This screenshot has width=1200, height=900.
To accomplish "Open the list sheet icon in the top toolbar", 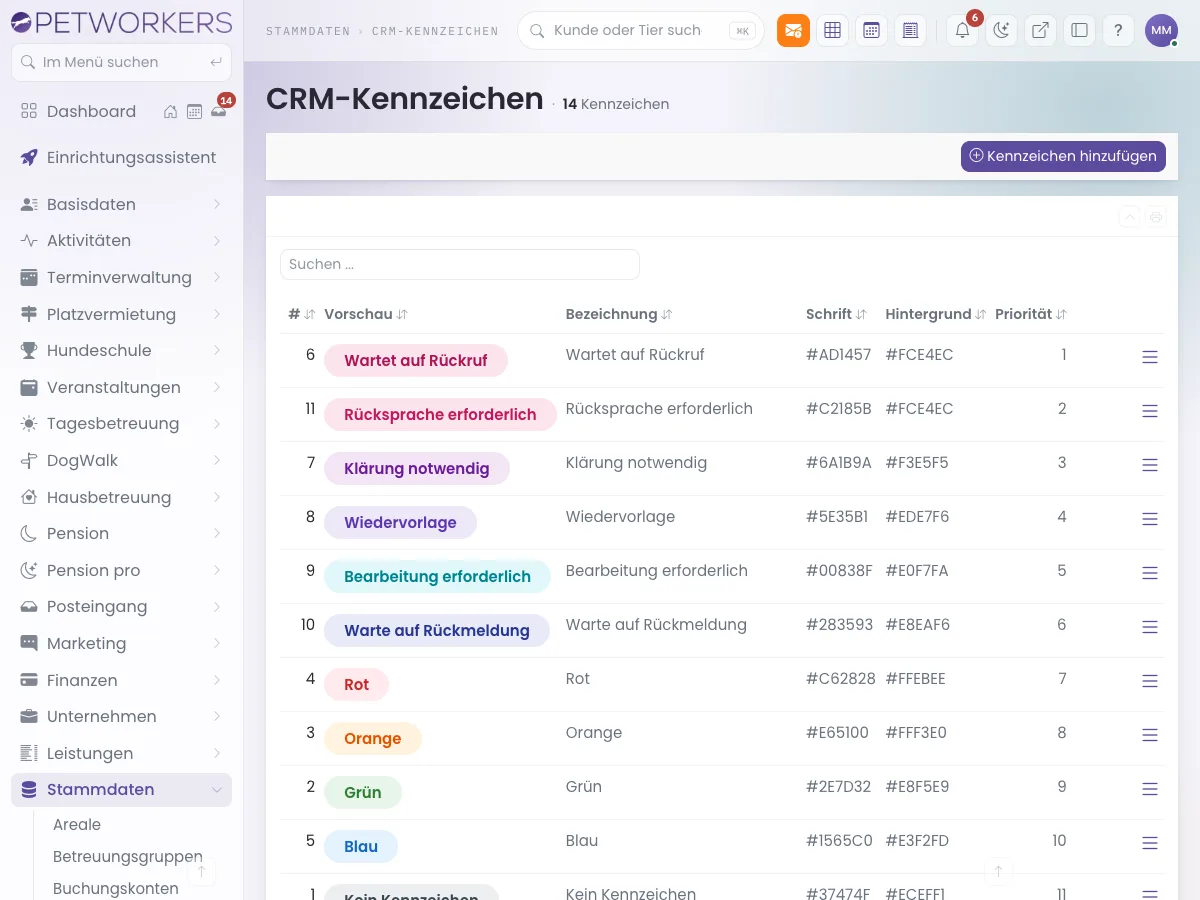I will [909, 31].
